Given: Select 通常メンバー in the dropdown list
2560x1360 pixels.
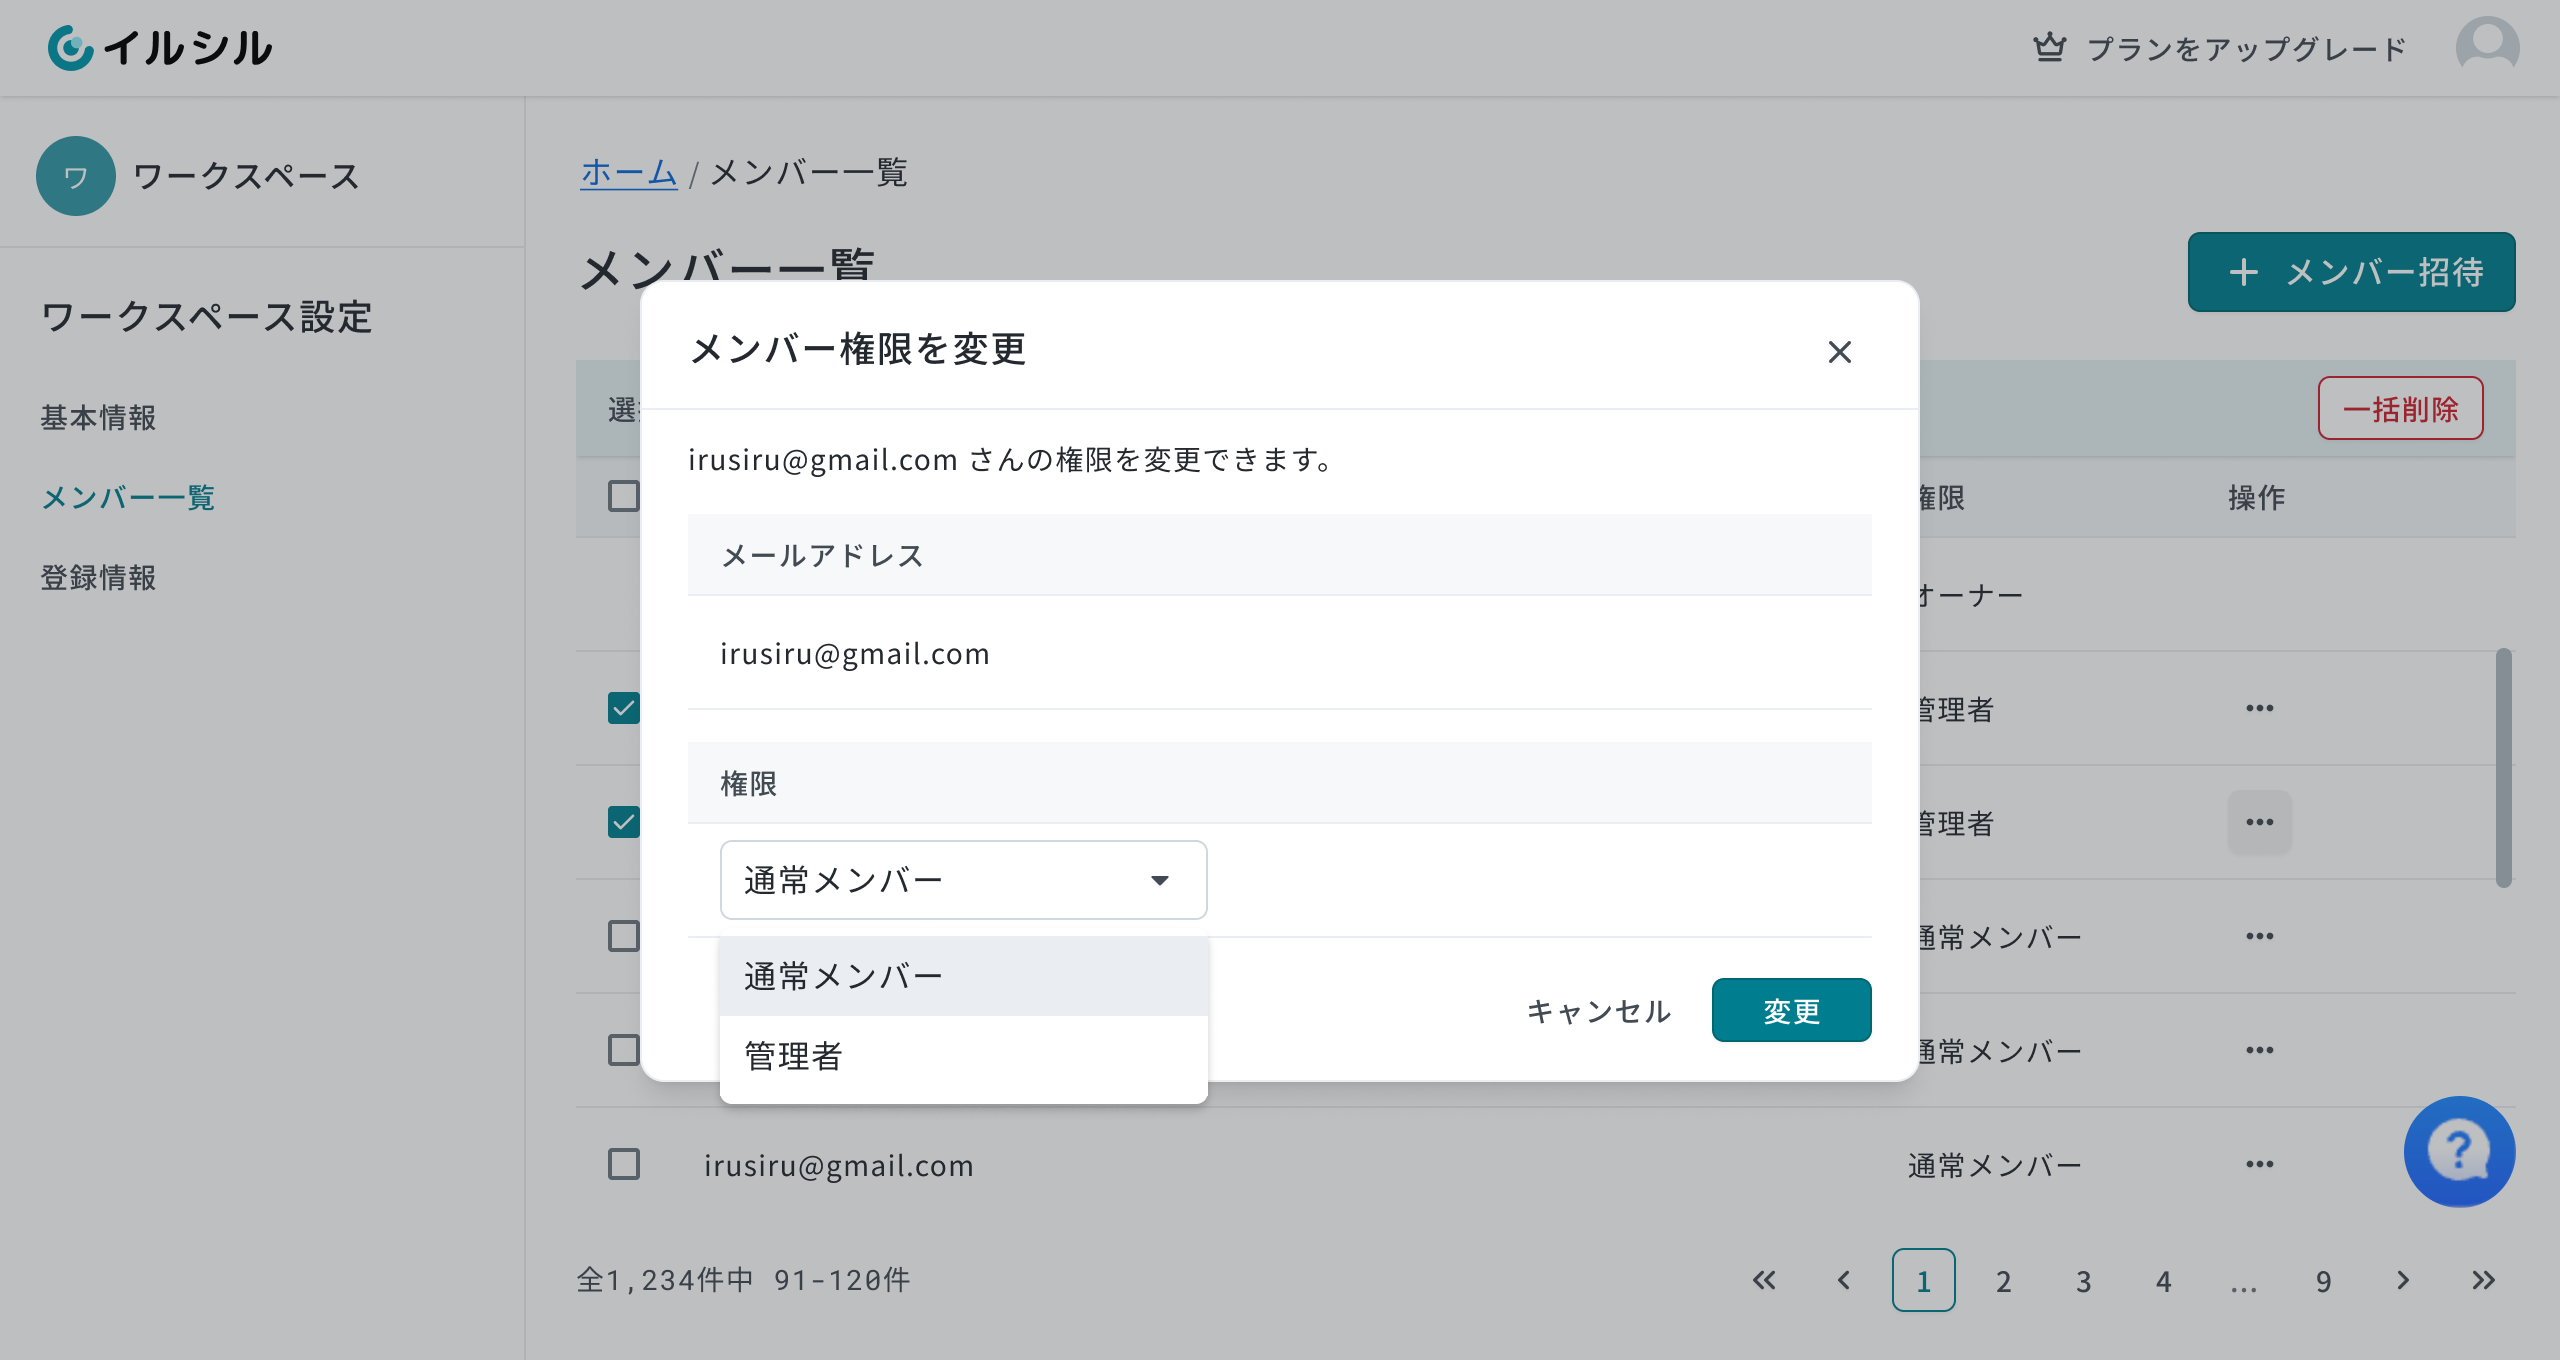Looking at the screenshot, I should click(x=963, y=976).
